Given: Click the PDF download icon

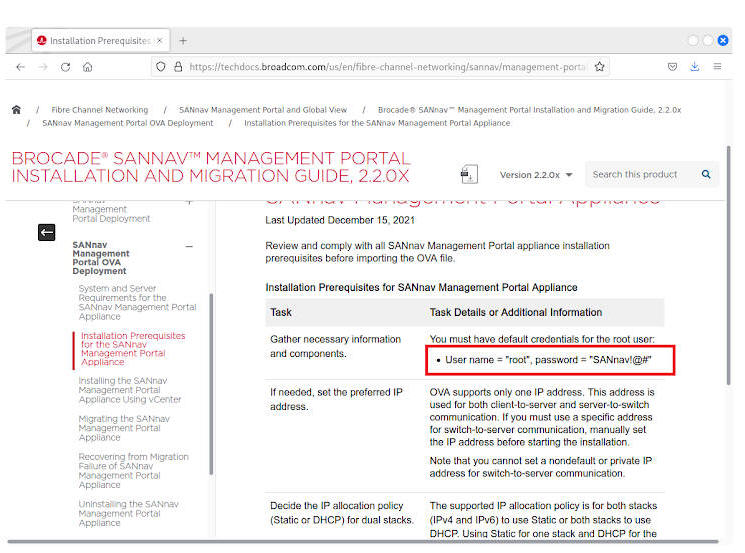Looking at the screenshot, I should click(469, 174).
